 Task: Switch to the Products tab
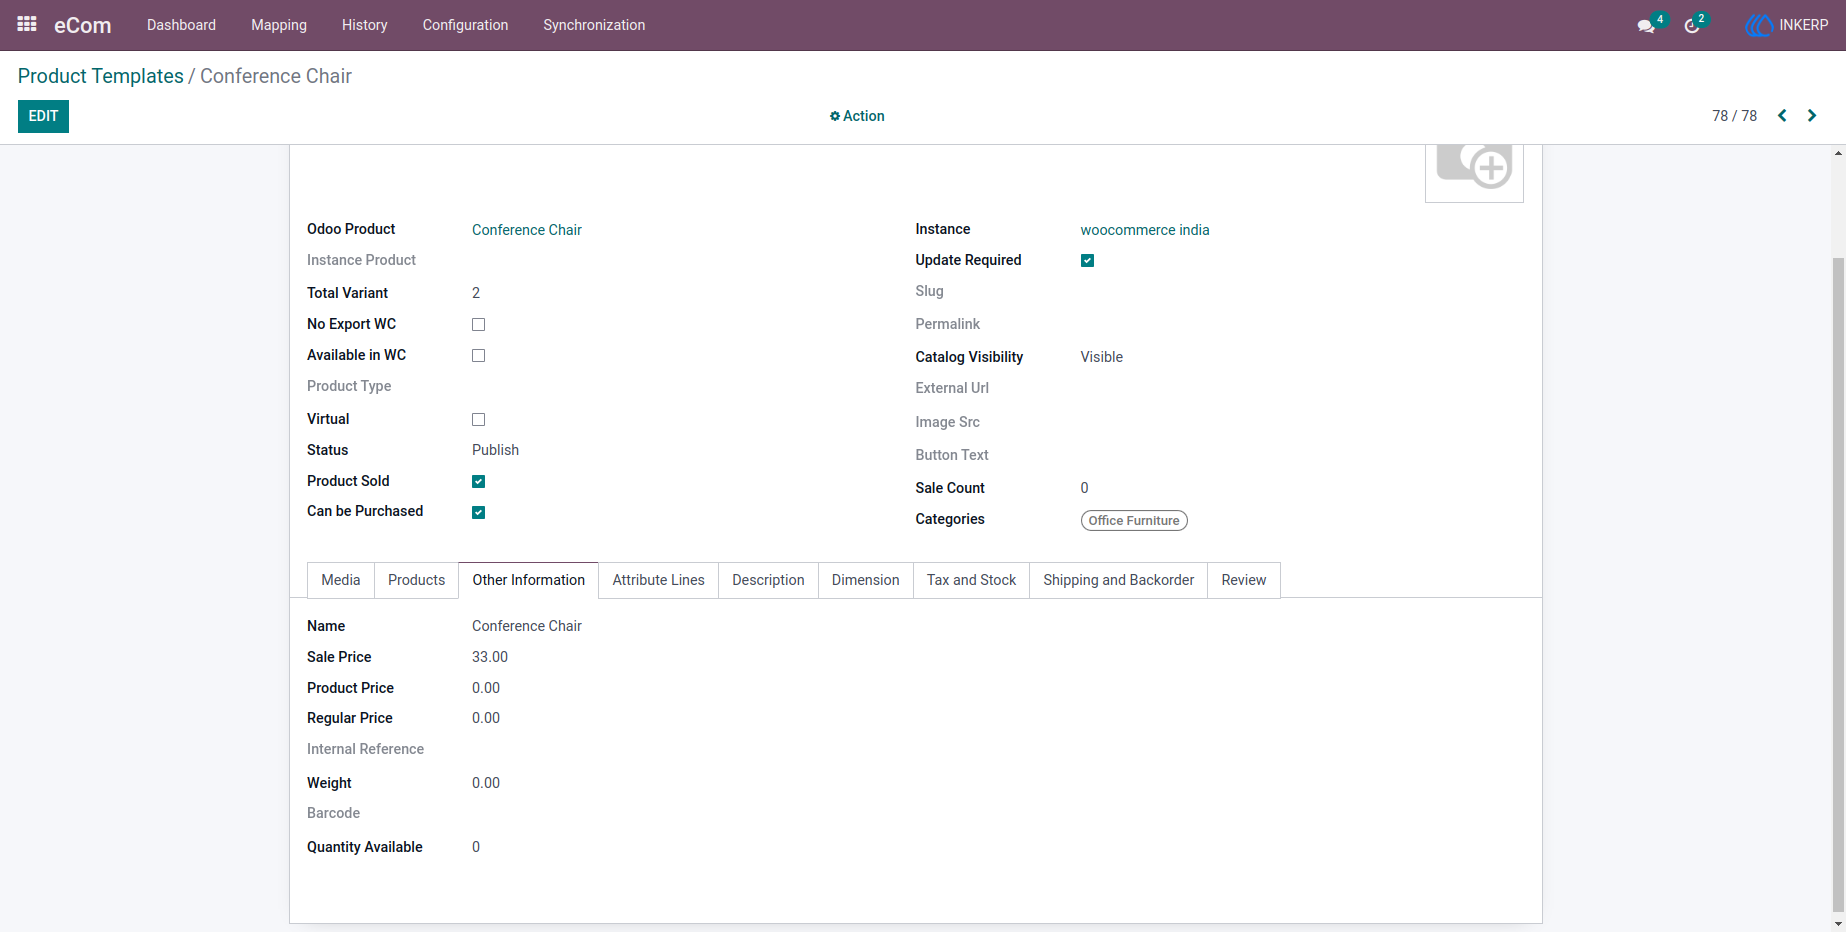click(x=417, y=580)
